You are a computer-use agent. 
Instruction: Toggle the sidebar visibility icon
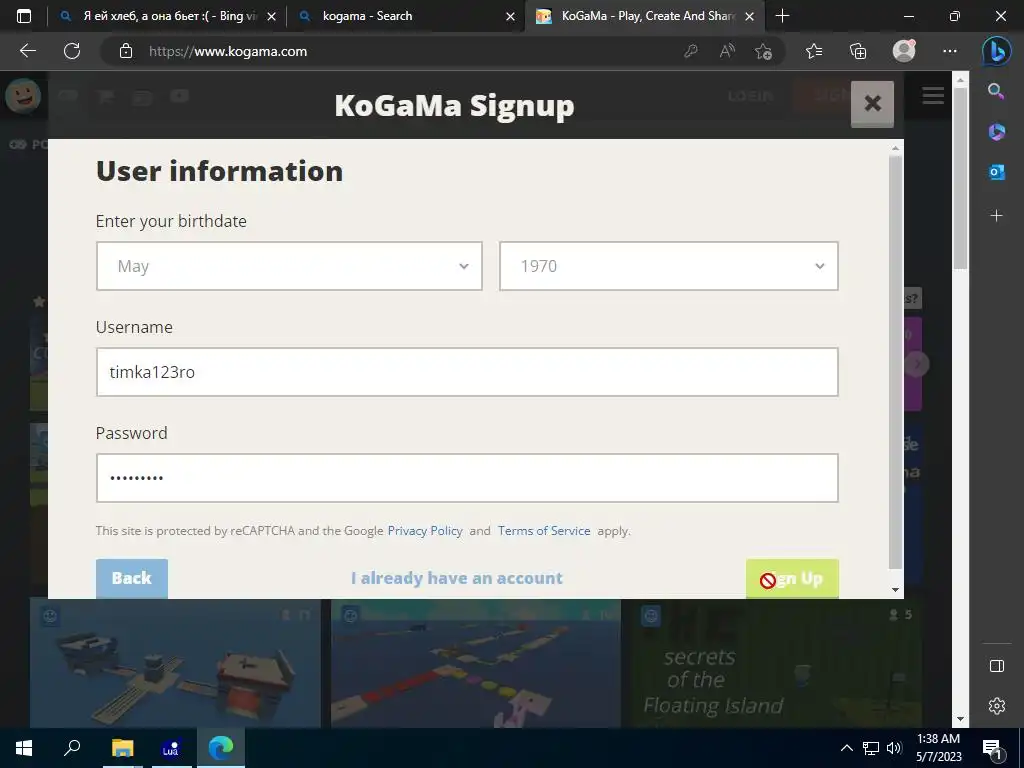click(997, 665)
